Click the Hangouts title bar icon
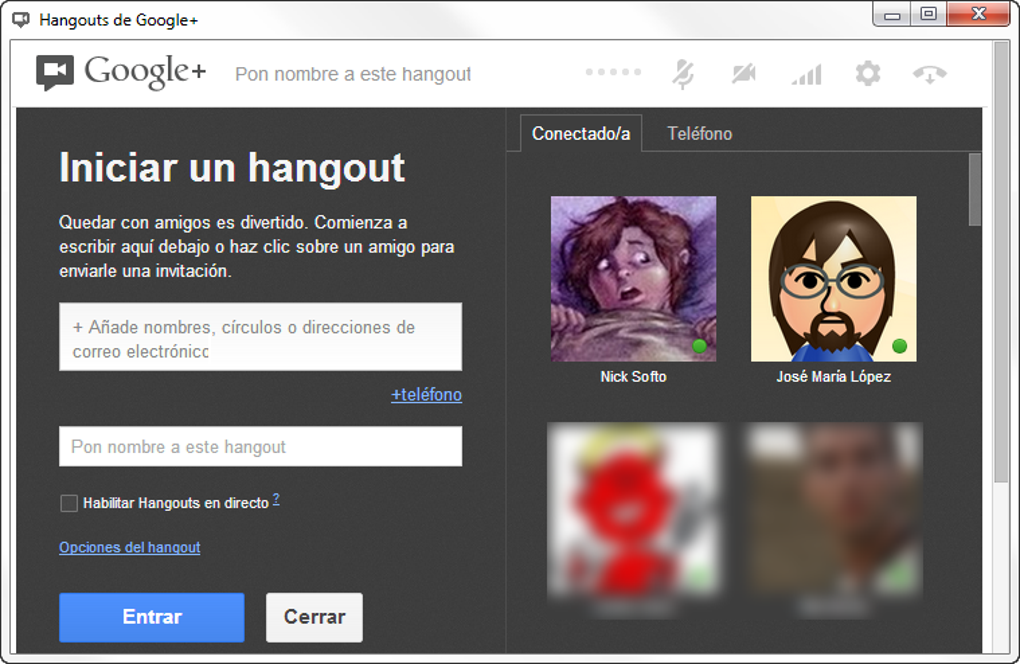This screenshot has width=1020, height=664. tap(21, 20)
